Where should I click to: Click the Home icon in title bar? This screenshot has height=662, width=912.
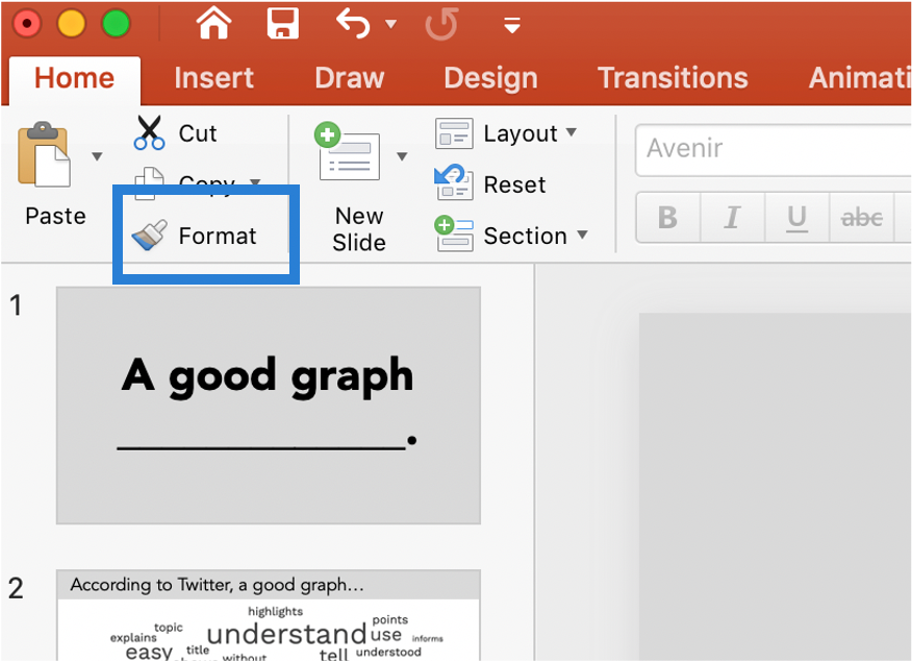[x=214, y=23]
